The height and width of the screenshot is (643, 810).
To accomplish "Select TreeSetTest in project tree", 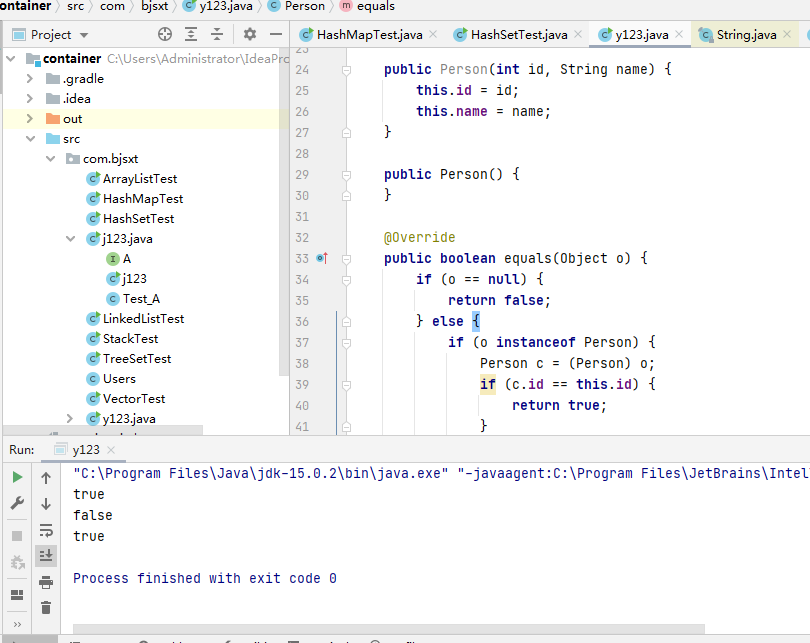I will (x=129, y=359).
